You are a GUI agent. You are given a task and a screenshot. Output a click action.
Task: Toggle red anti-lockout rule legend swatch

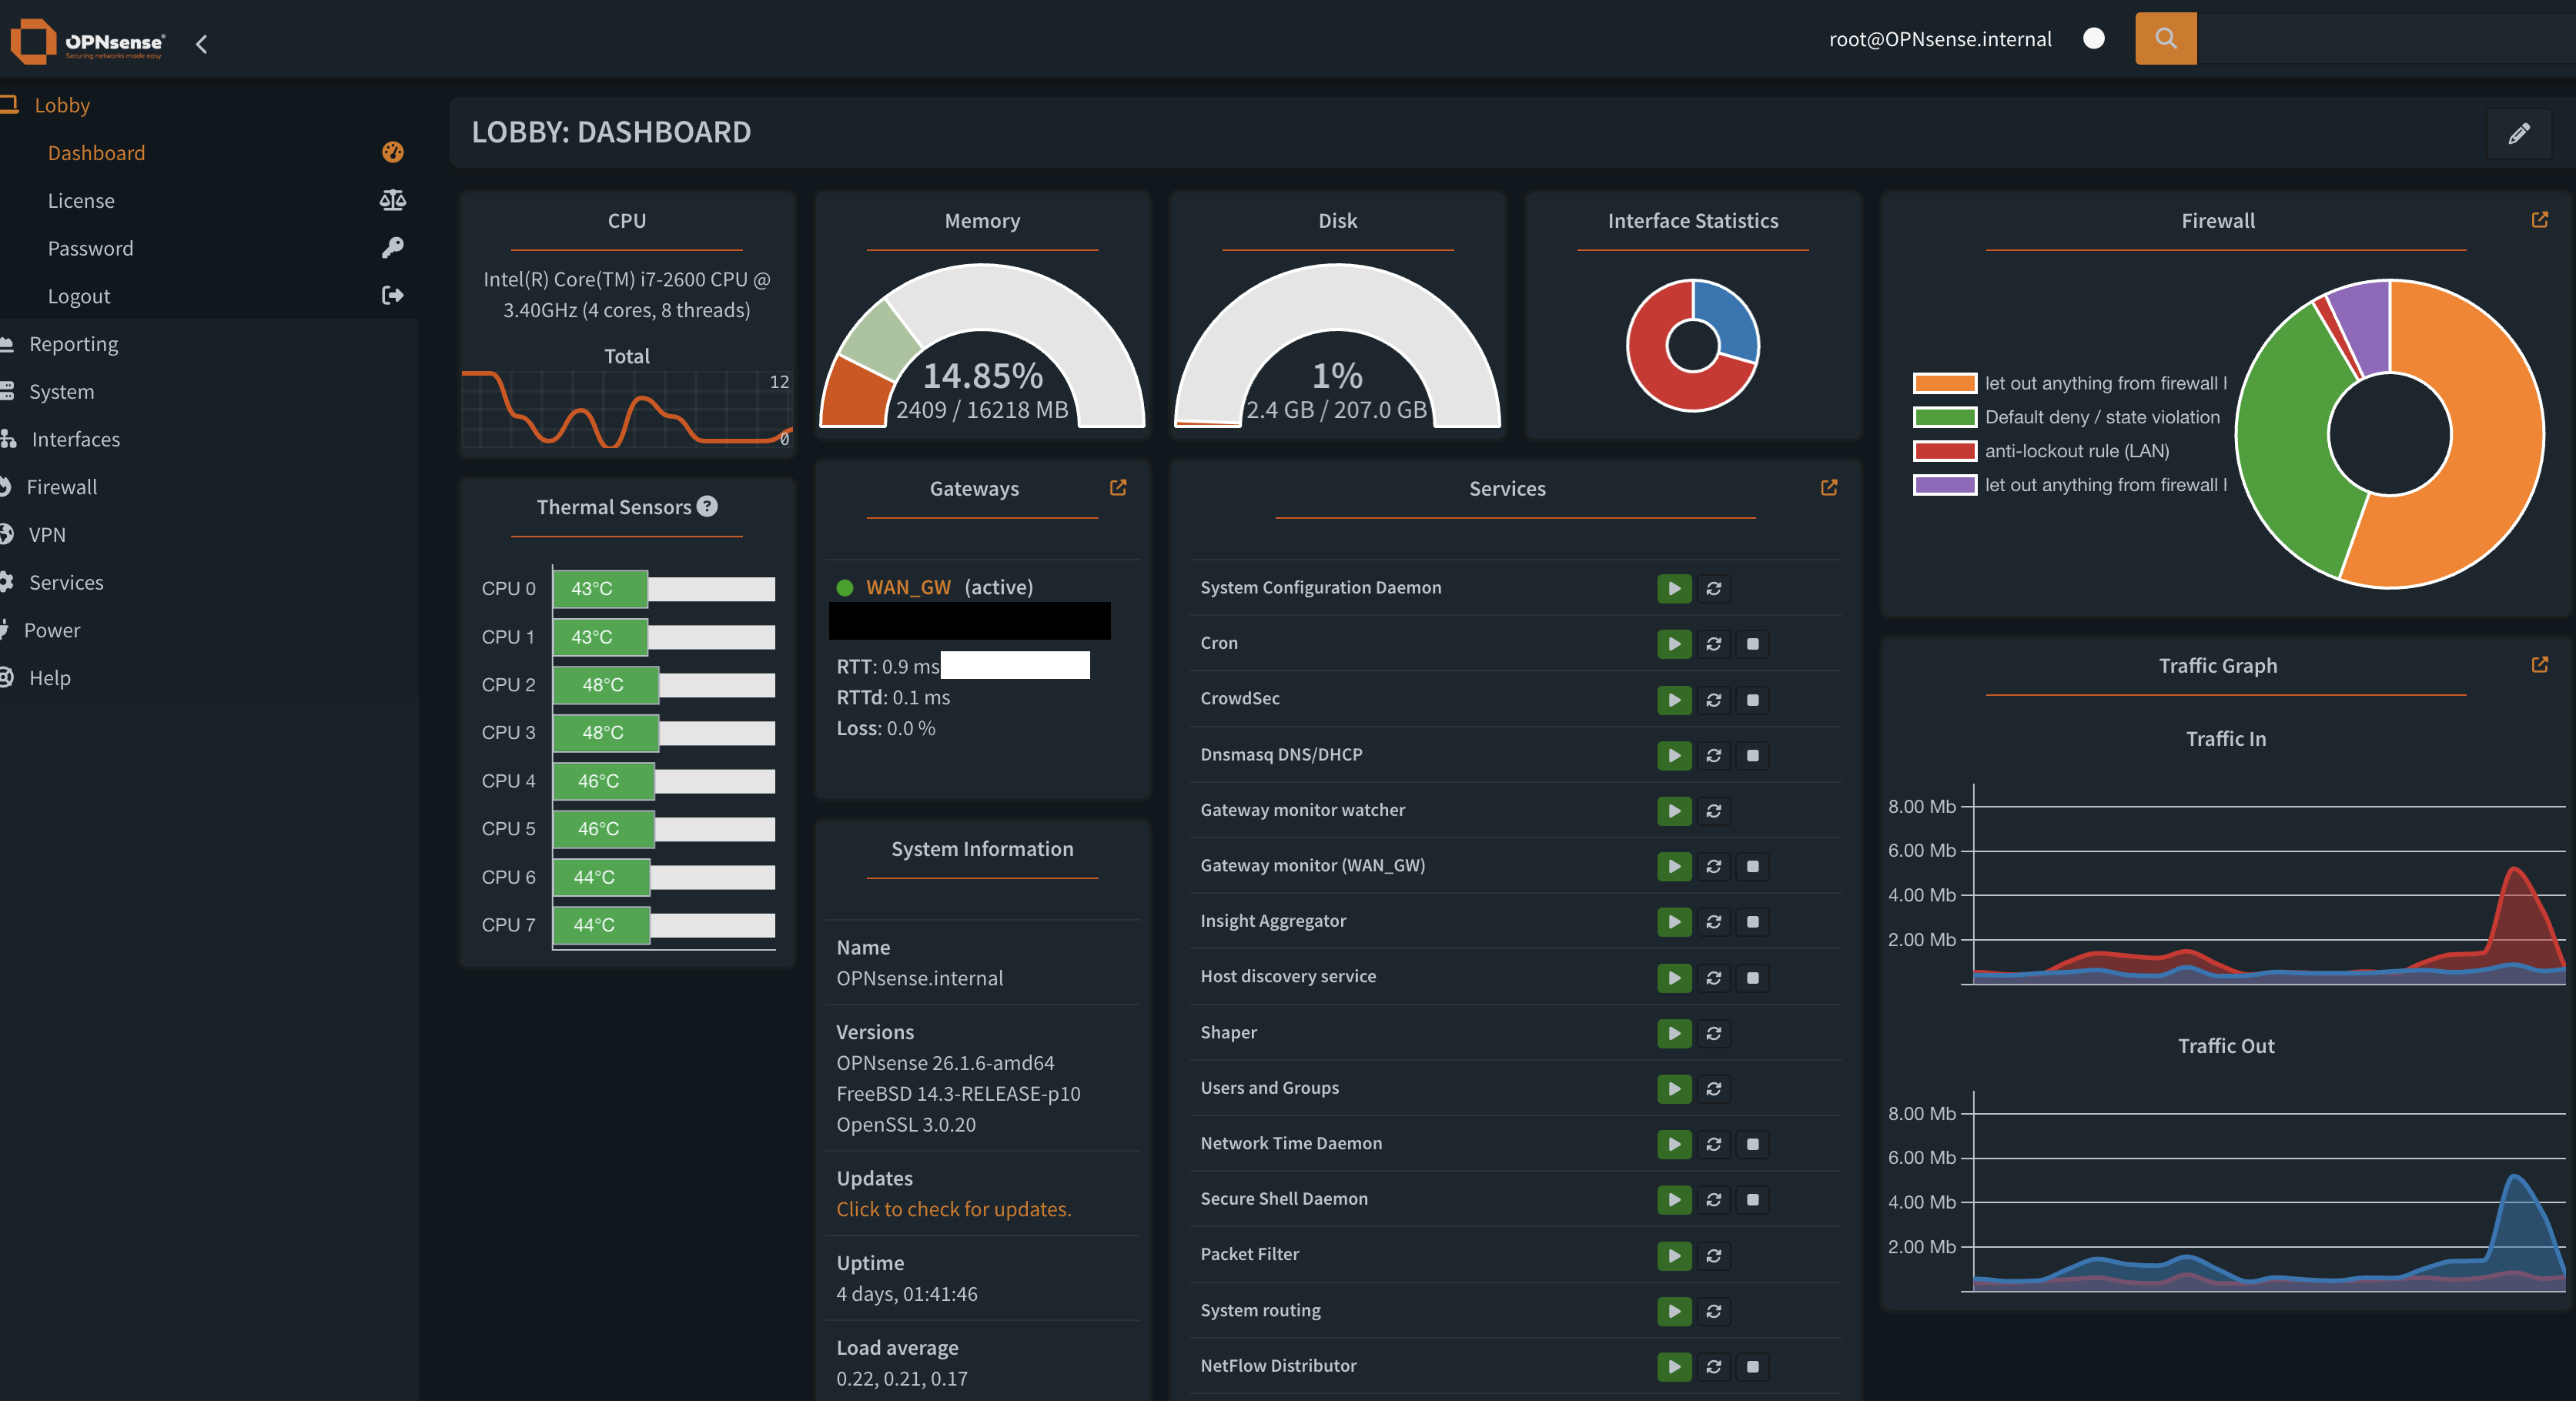pyautogui.click(x=1944, y=451)
